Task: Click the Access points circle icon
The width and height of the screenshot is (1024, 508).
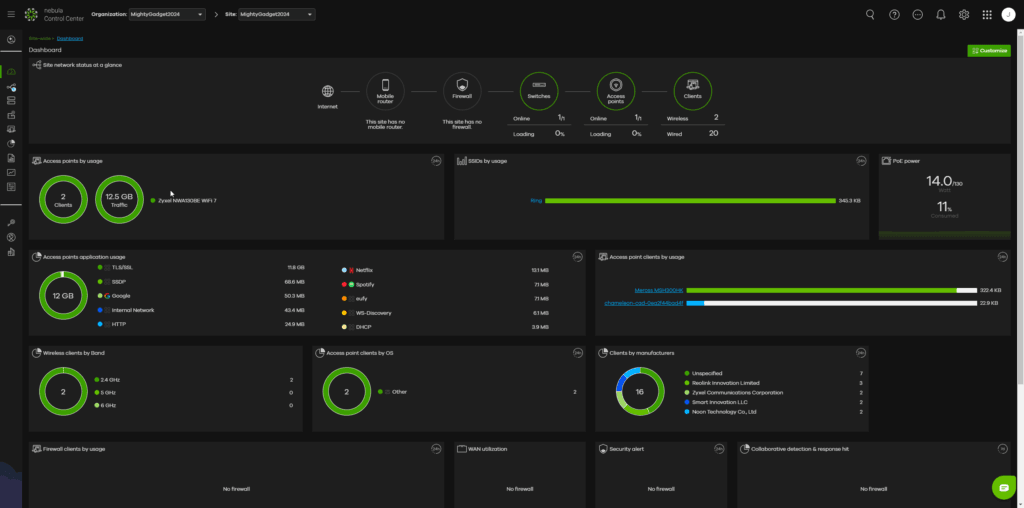Action: 615,90
